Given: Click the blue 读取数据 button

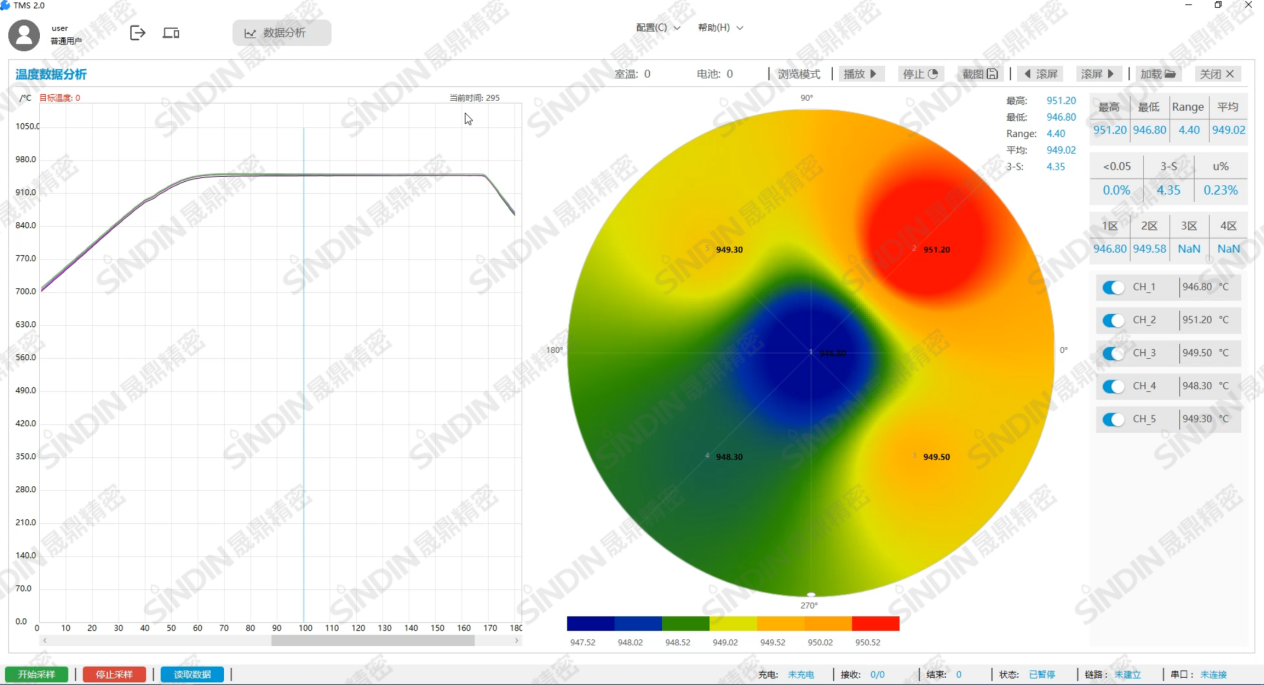Looking at the screenshot, I should [192, 675].
